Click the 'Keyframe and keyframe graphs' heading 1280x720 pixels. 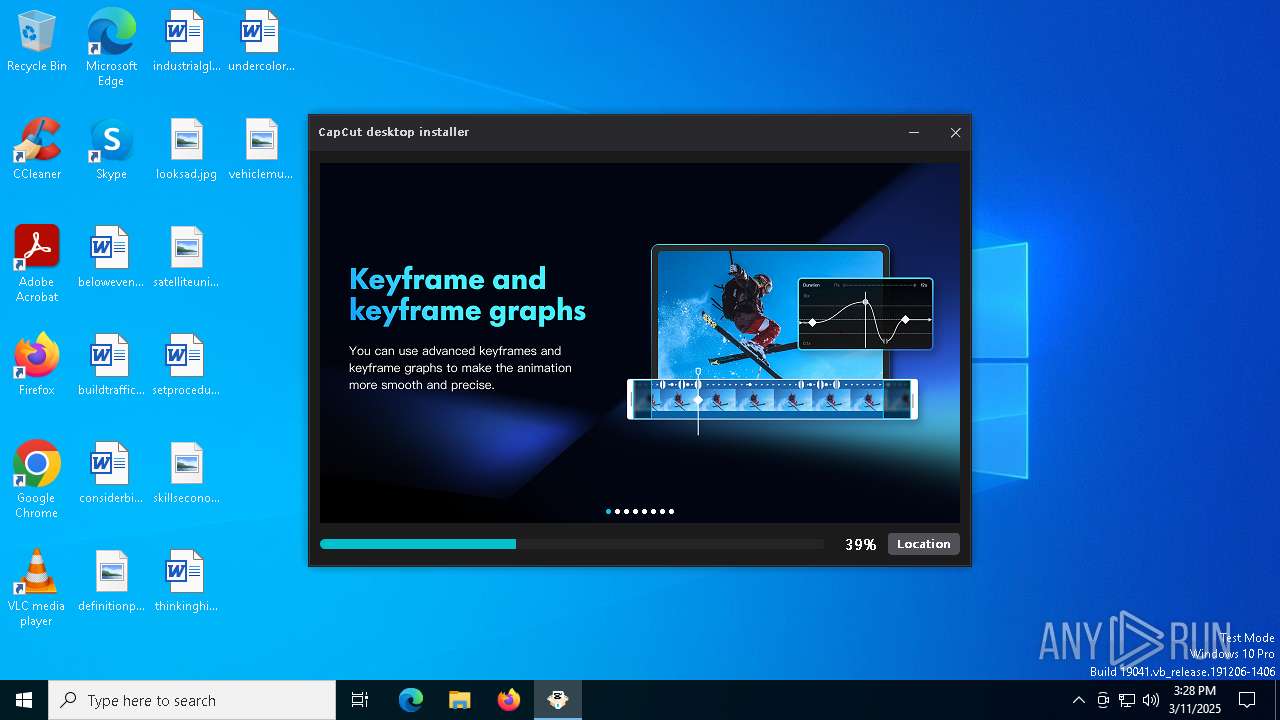pyautogui.click(x=467, y=294)
